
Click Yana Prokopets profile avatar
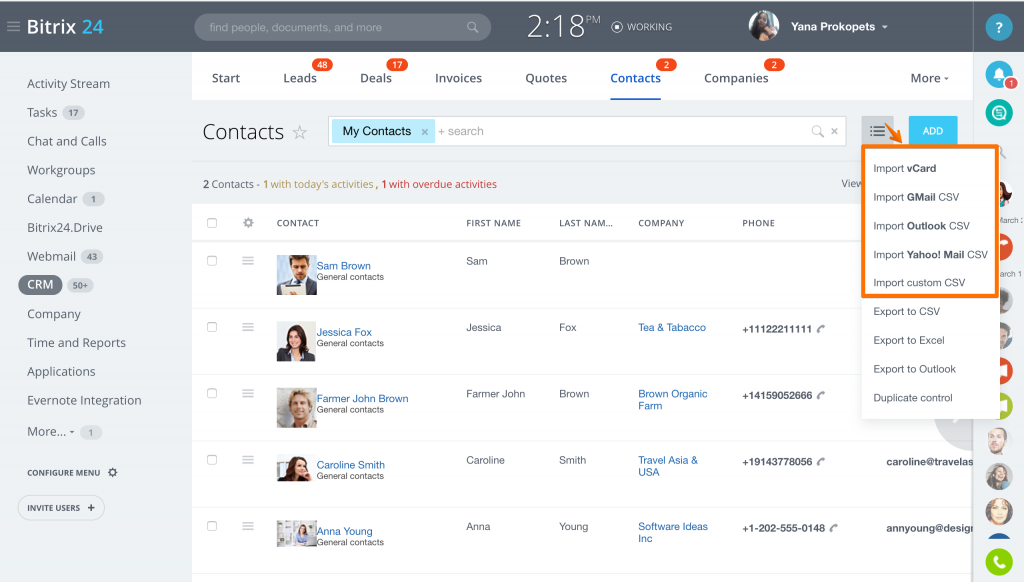click(x=764, y=26)
